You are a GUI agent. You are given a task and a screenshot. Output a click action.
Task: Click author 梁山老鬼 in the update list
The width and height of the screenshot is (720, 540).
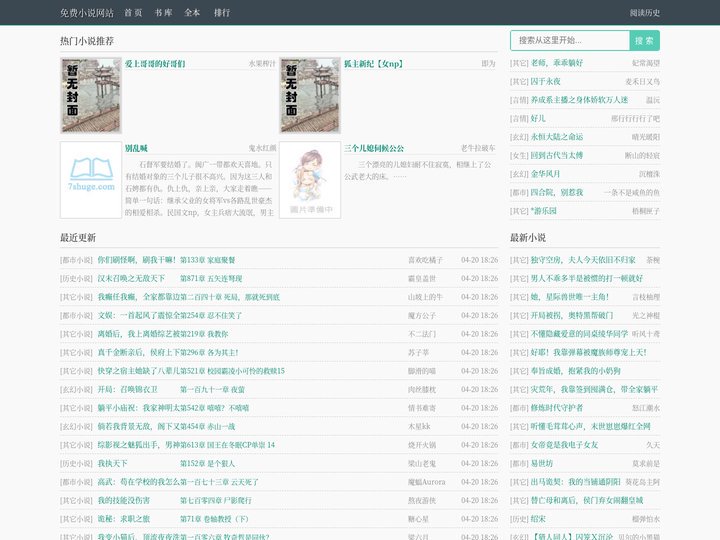coord(422,463)
